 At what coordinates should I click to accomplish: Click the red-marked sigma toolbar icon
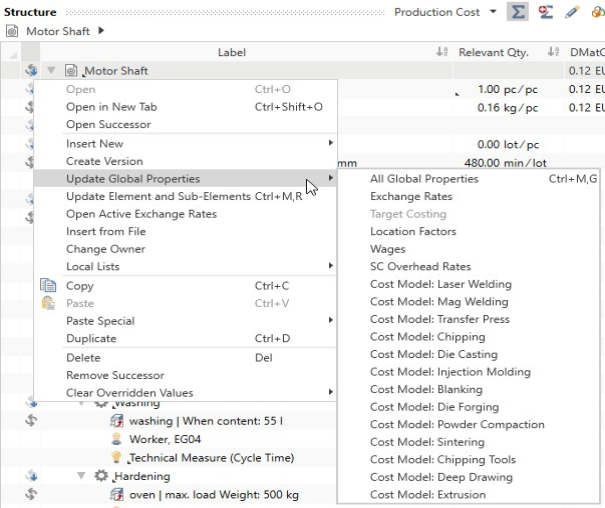coord(544,12)
